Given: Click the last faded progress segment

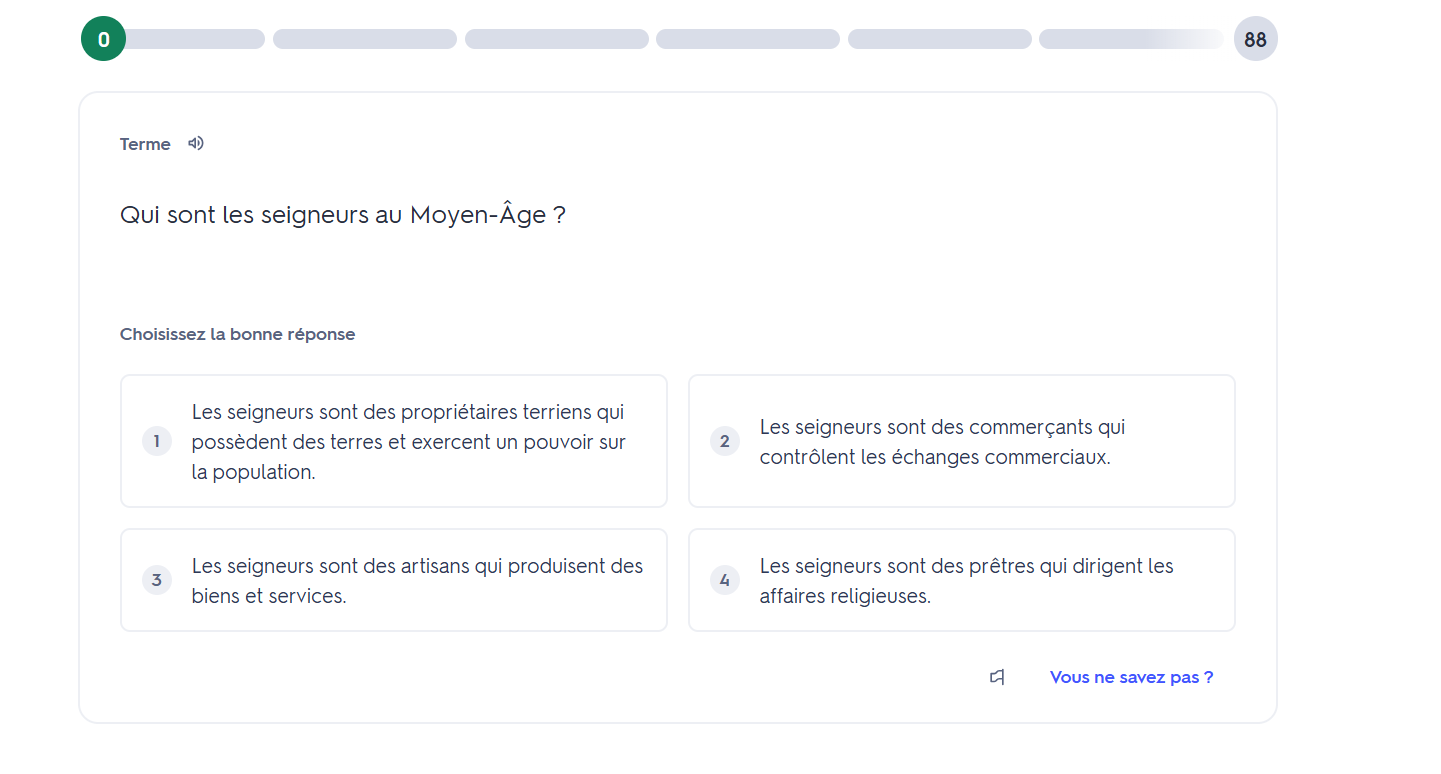Looking at the screenshot, I should [1130, 39].
